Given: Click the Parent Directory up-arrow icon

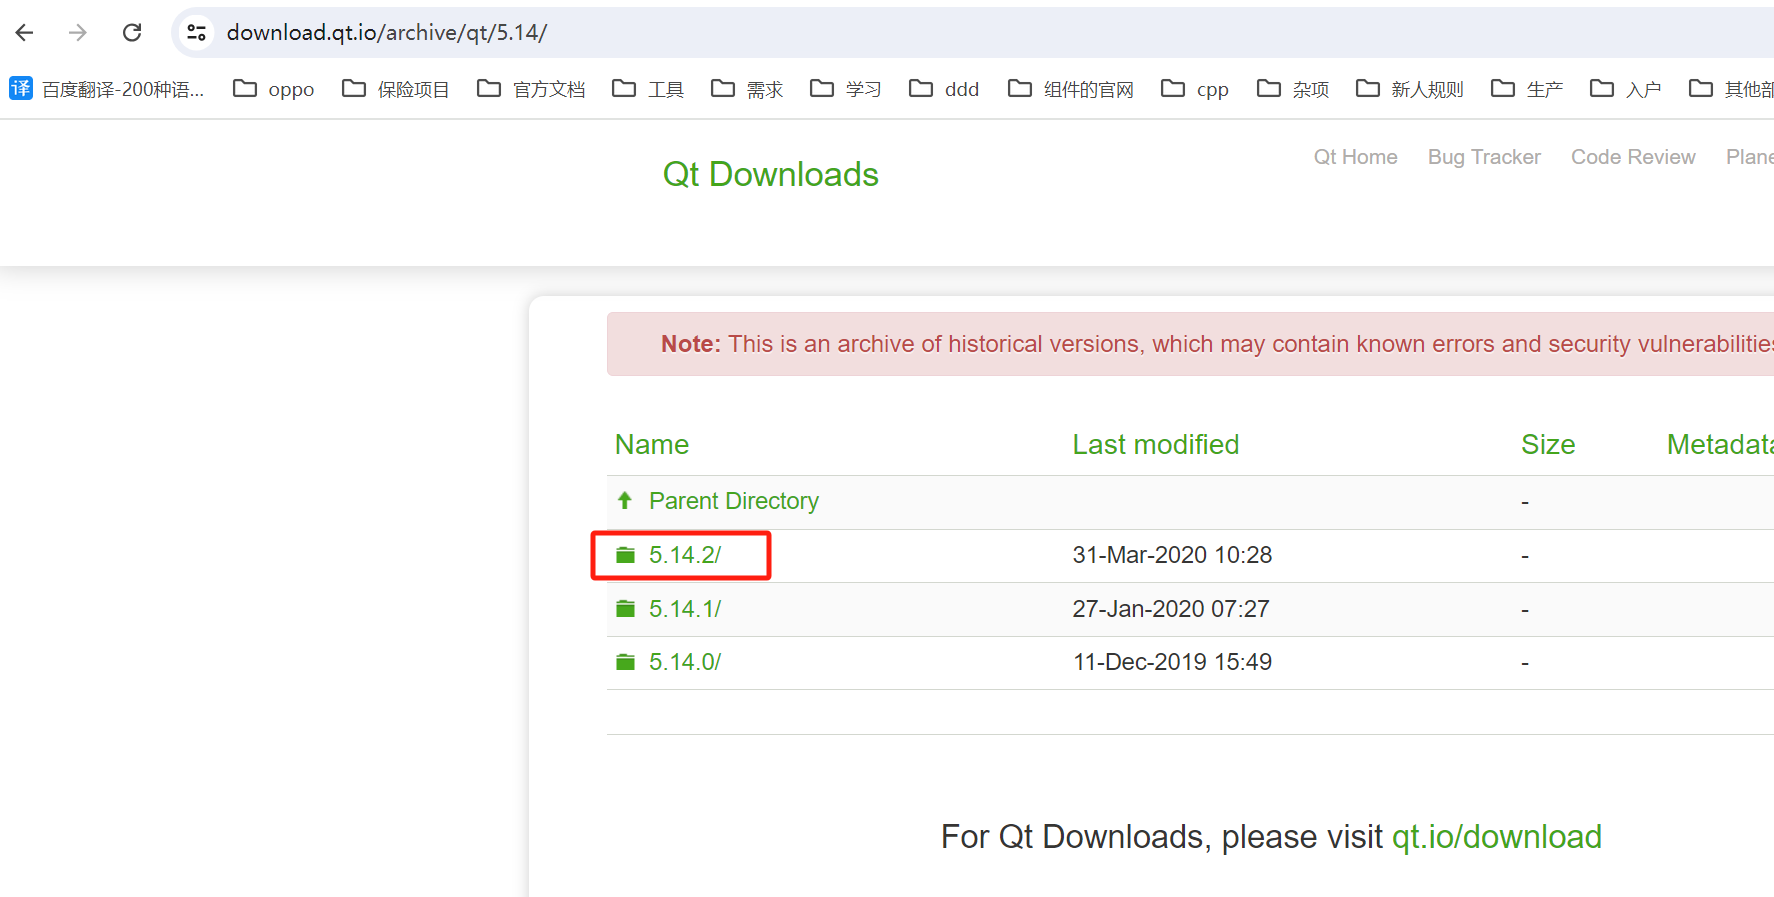Looking at the screenshot, I should [x=625, y=500].
